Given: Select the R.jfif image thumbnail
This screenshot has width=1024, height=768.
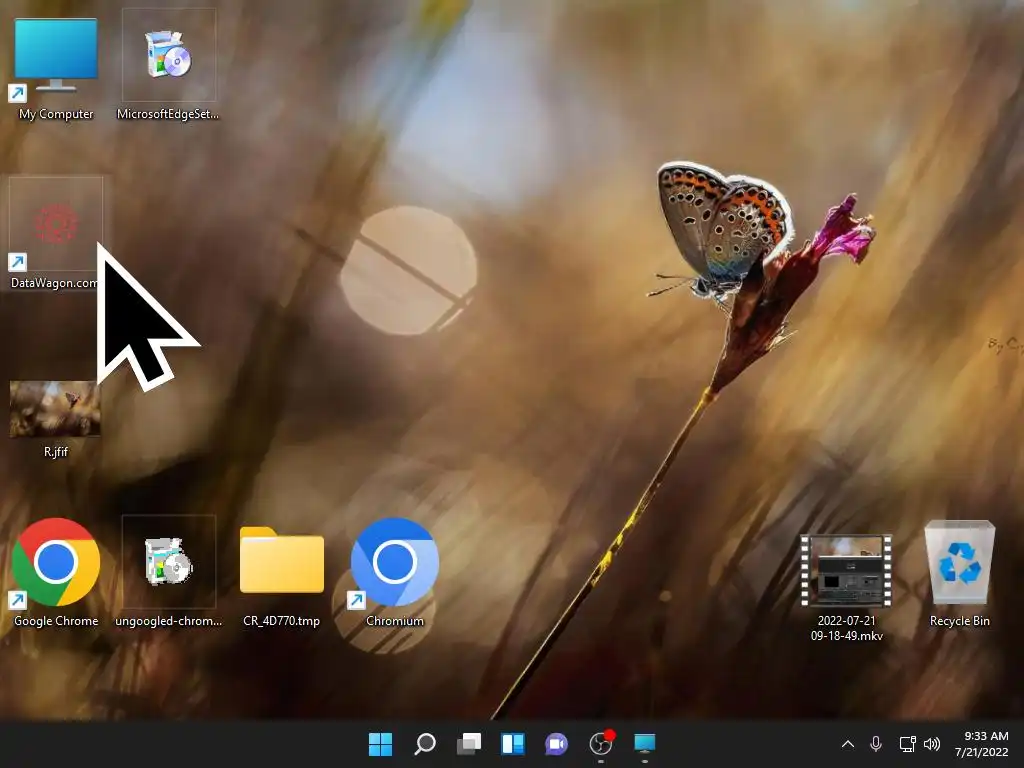Looking at the screenshot, I should [55, 409].
